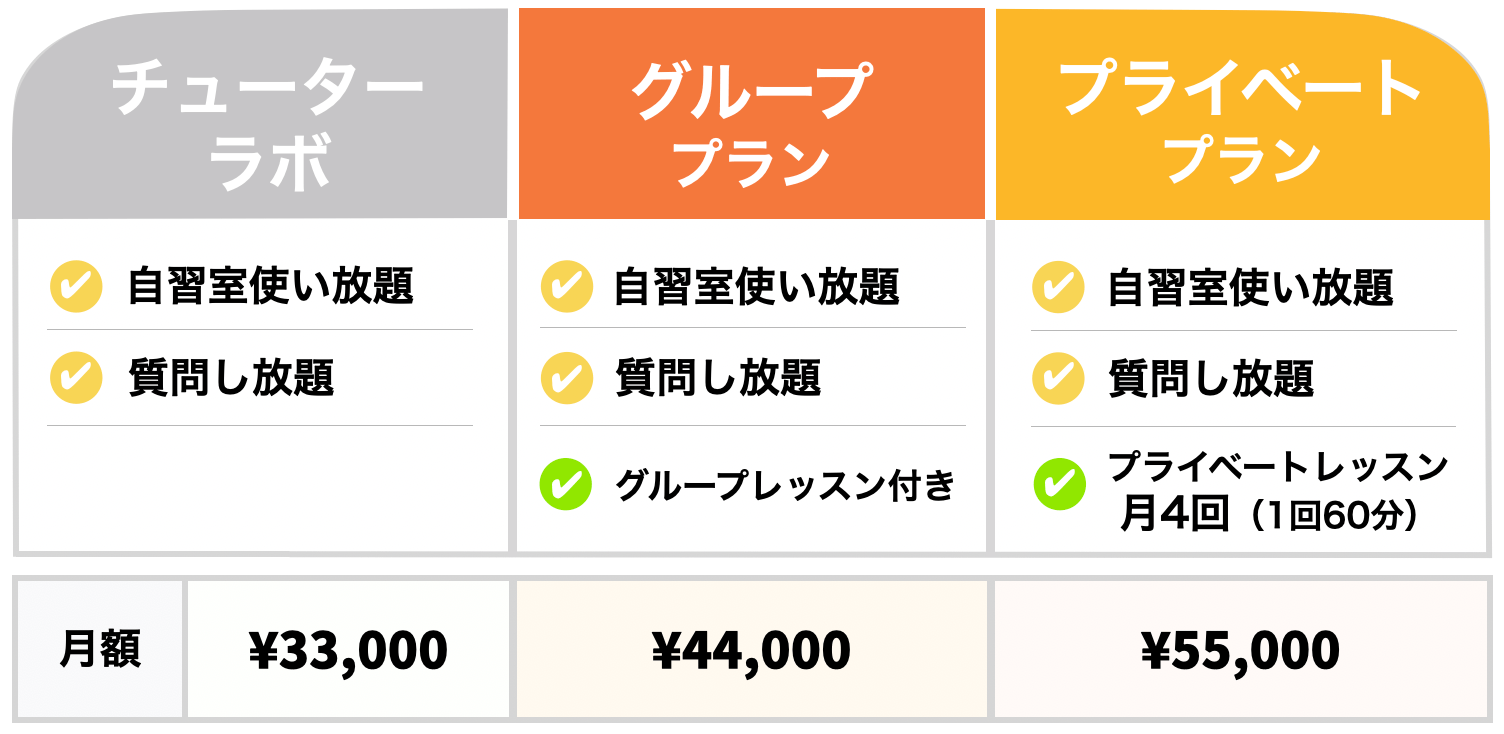The image size is (1504, 734).
Task: Click yellow check beside プライベートプラン 質問し放題
Action: click(1058, 378)
